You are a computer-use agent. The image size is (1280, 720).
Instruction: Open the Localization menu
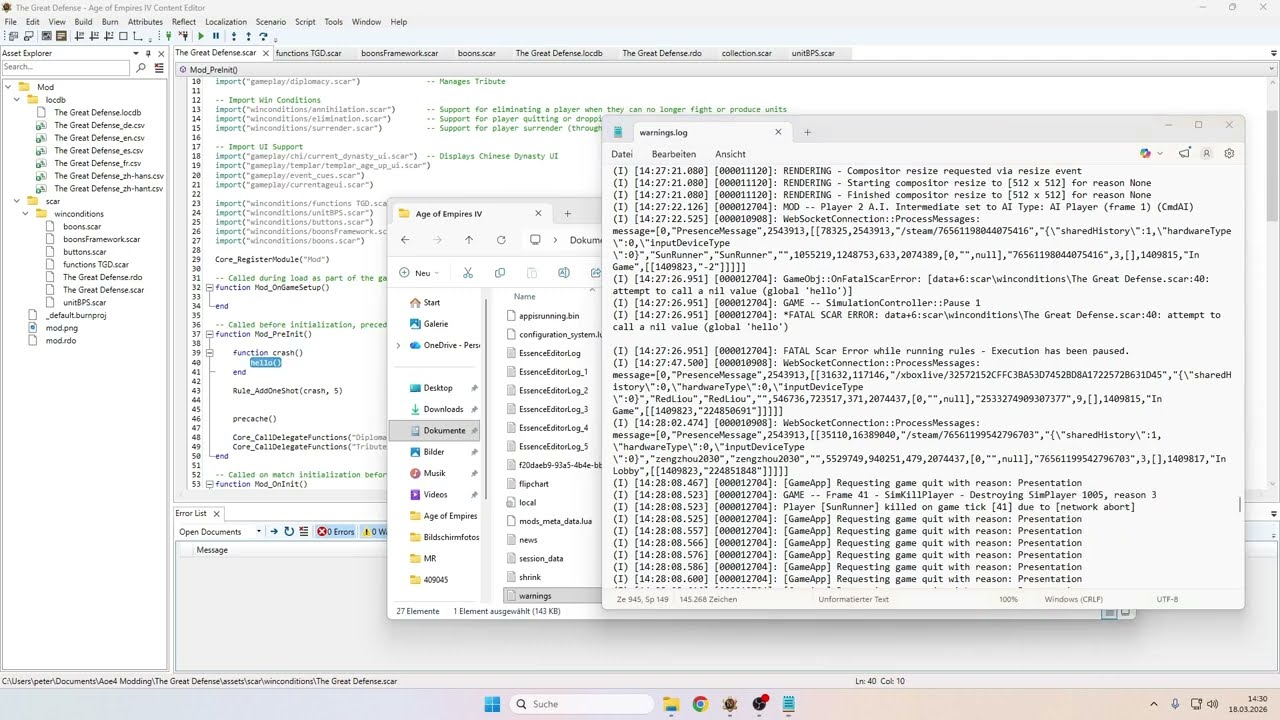pyautogui.click(x=225, y=21)
